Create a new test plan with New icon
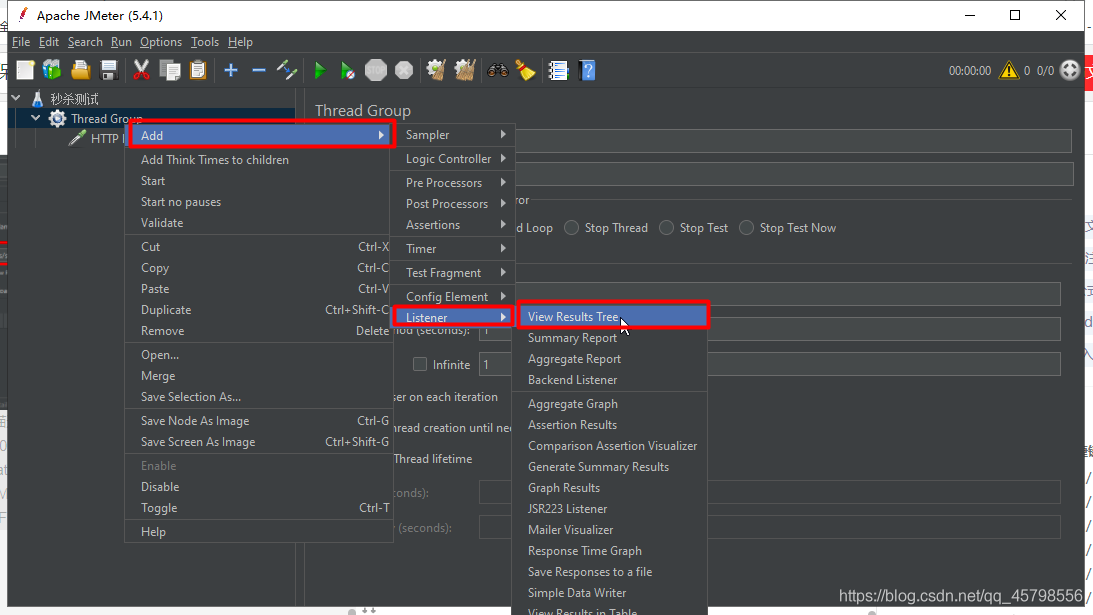This screenshot has height=615, width=1093. [25, 70]
